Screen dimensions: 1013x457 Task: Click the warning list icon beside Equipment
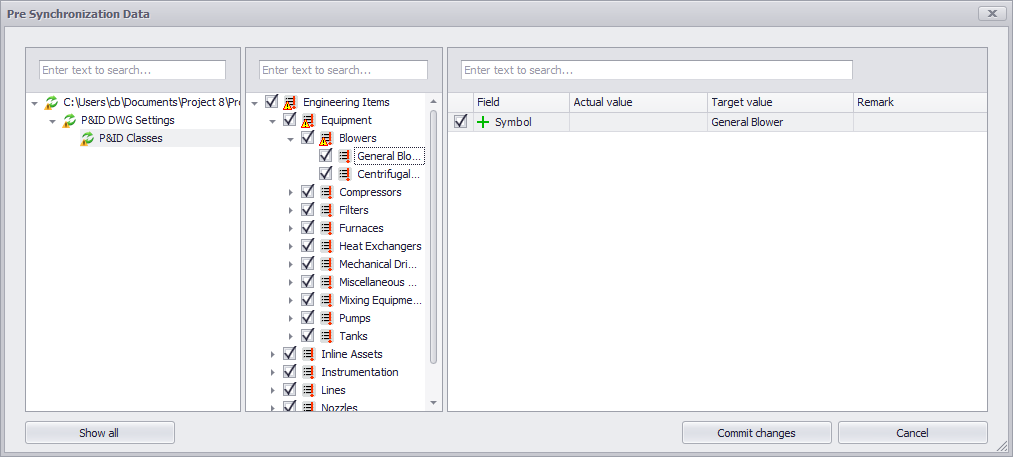(308, 120)
